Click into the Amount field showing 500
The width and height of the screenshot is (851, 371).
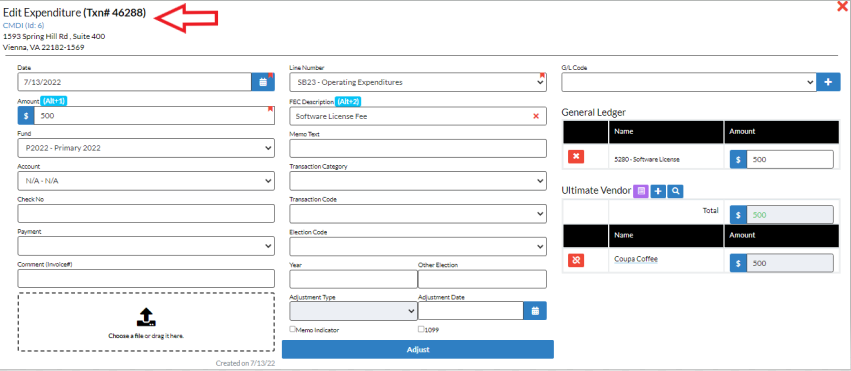pos(154,116)
